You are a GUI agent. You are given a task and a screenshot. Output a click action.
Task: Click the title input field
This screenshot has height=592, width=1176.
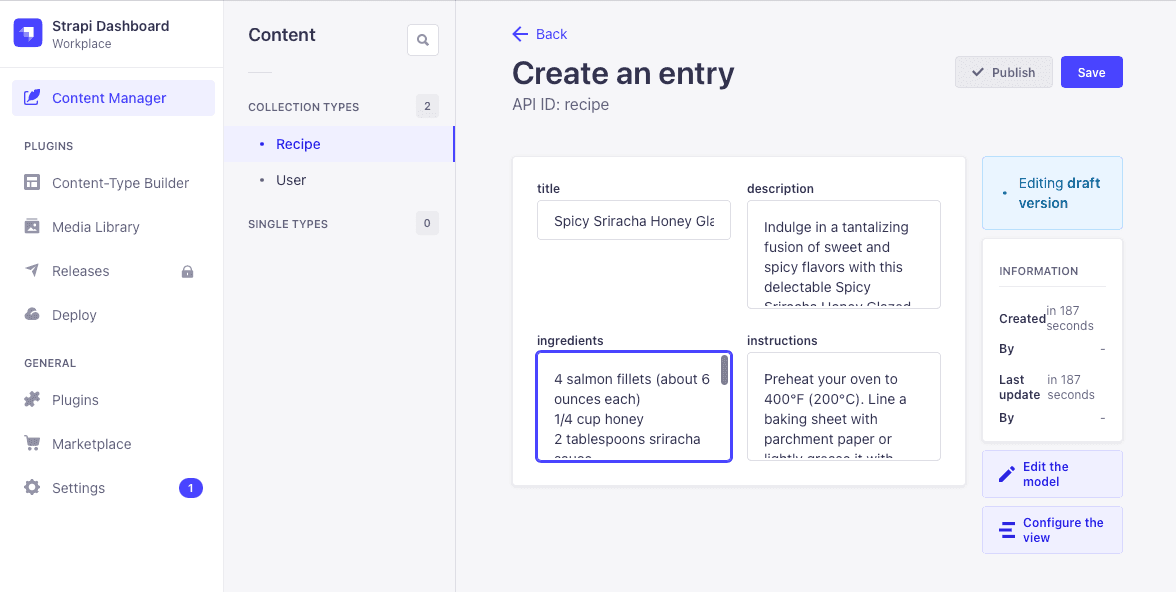(x=634, y=221)
